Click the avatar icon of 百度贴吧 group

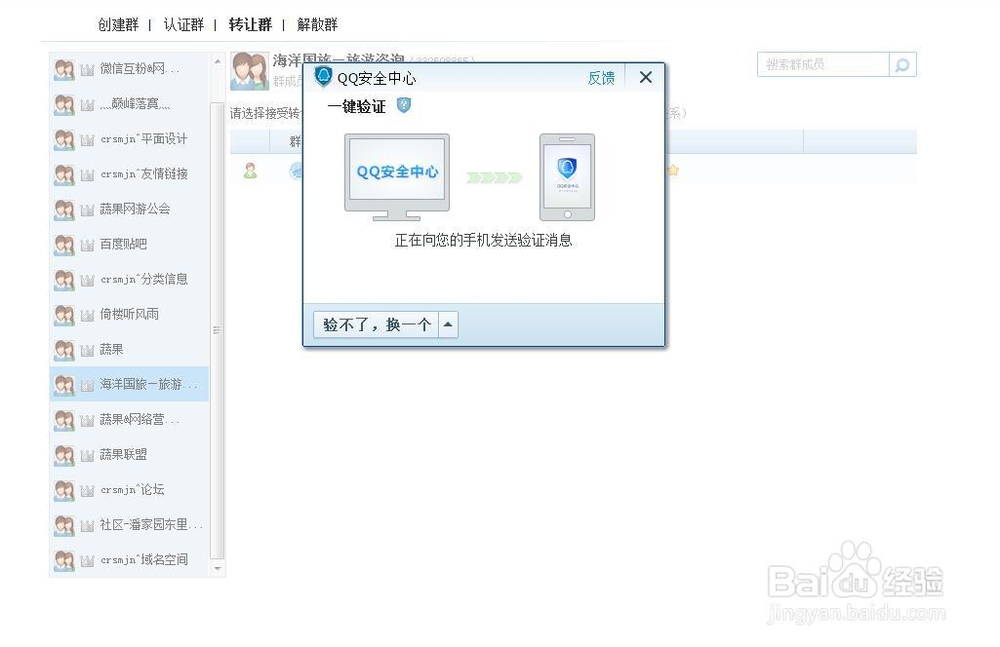point(64,245)
